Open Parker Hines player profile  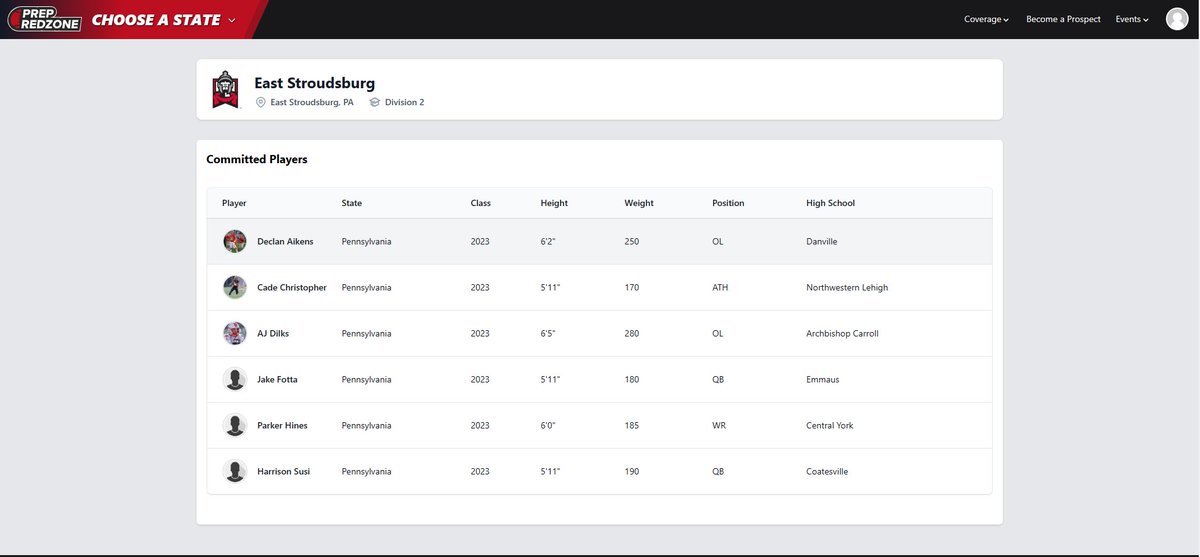pos(282,426)
